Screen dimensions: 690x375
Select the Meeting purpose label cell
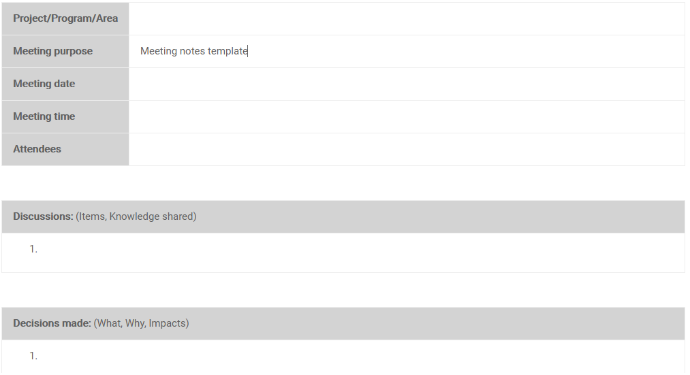pos(65,51)
